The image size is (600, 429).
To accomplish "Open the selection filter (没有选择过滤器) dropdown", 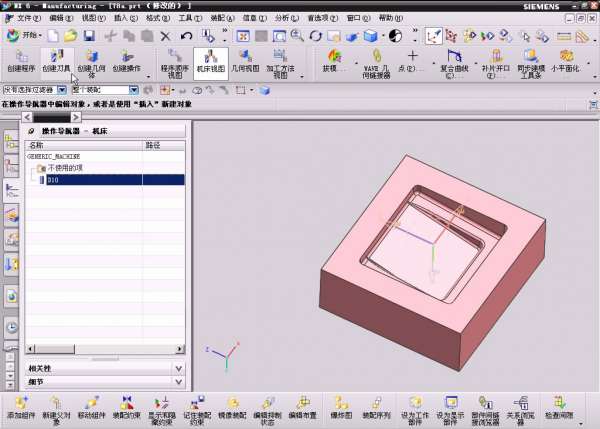I will (x=62, y=90).
